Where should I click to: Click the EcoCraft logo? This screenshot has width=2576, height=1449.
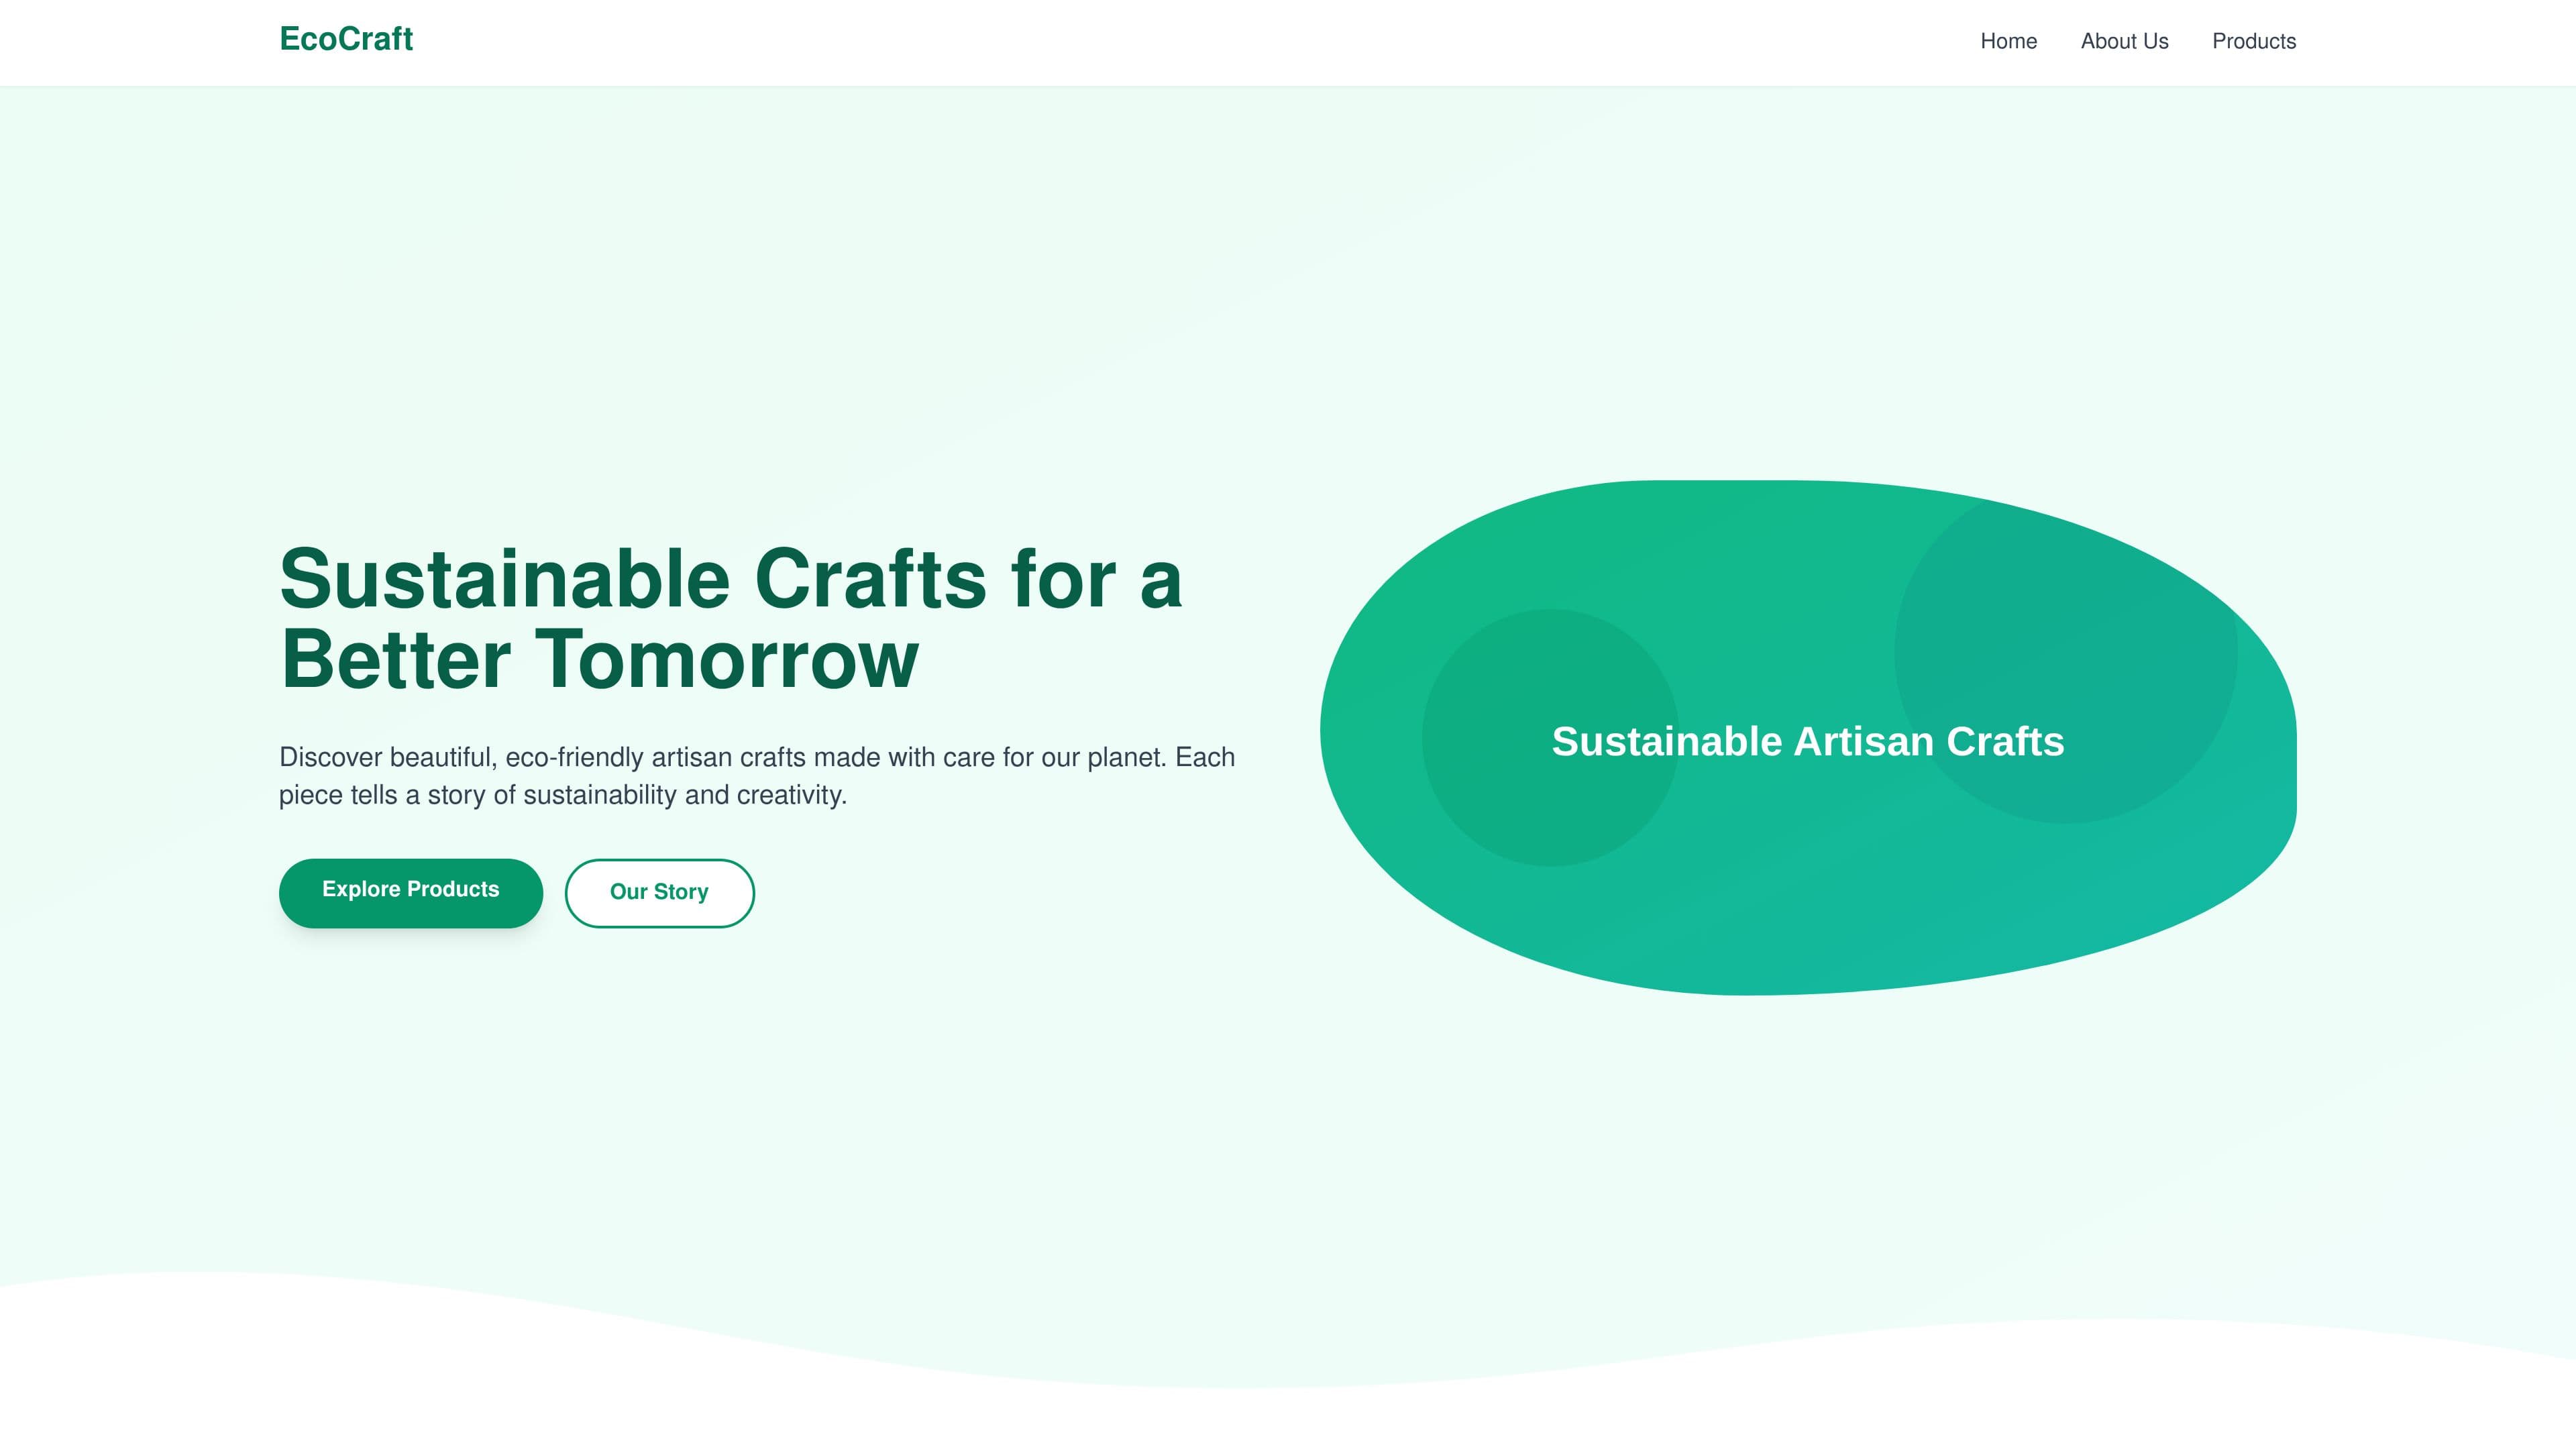tap(346, 39)
